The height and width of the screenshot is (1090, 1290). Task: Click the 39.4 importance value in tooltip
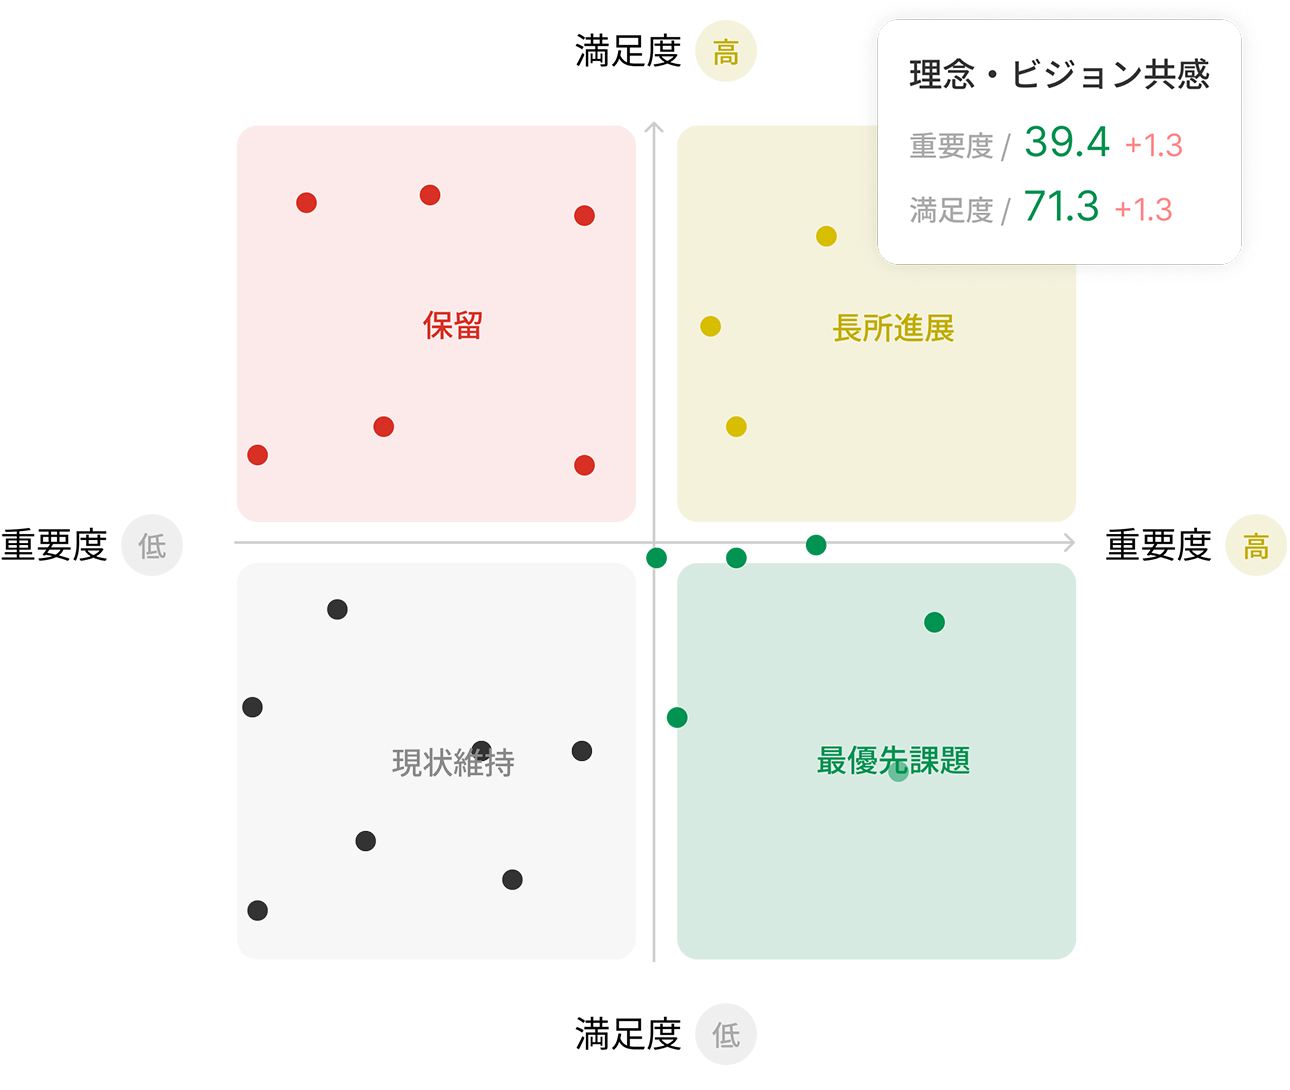click(x=1067, y=142)
